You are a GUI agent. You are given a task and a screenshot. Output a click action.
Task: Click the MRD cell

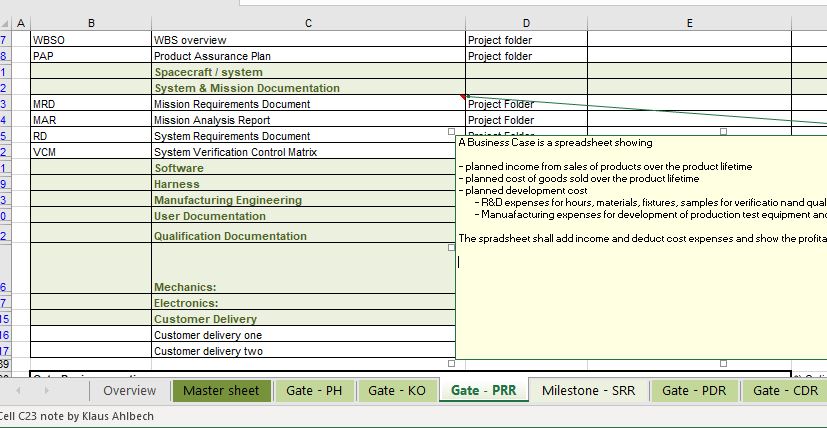91,104
